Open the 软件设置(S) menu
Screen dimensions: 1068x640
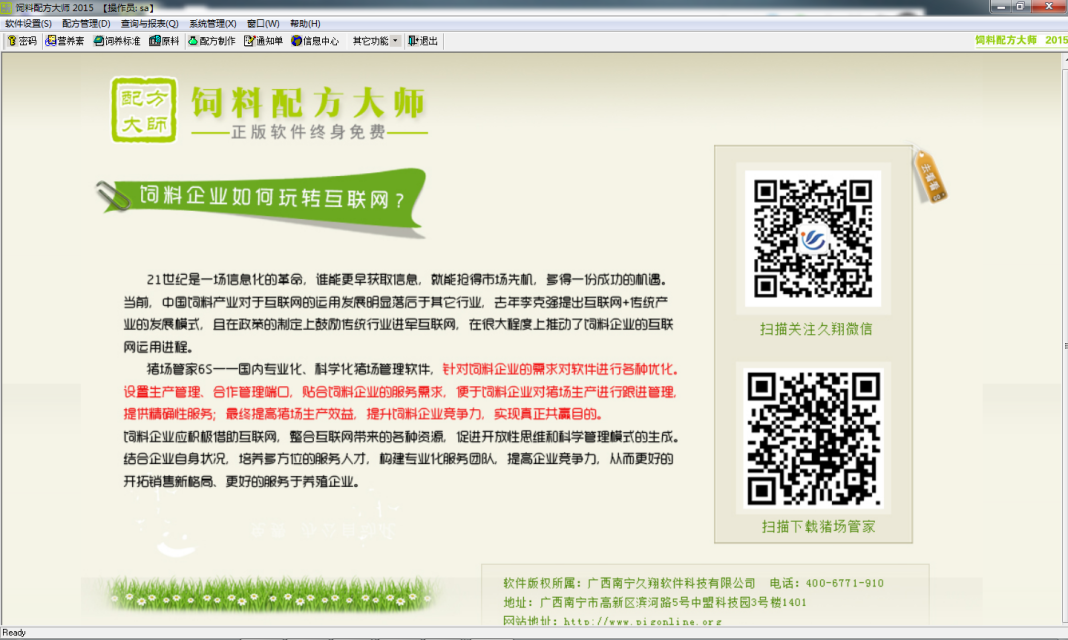click(29, 23)
